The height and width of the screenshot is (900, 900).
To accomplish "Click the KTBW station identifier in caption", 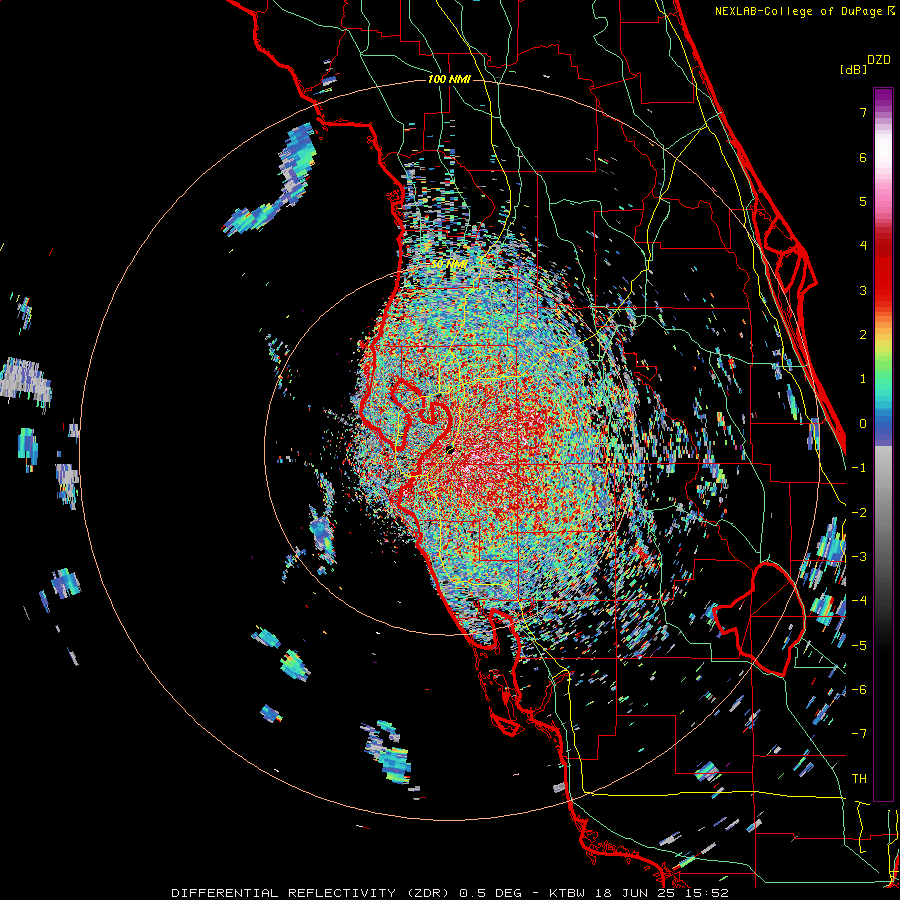I will (x=569, y=893).
